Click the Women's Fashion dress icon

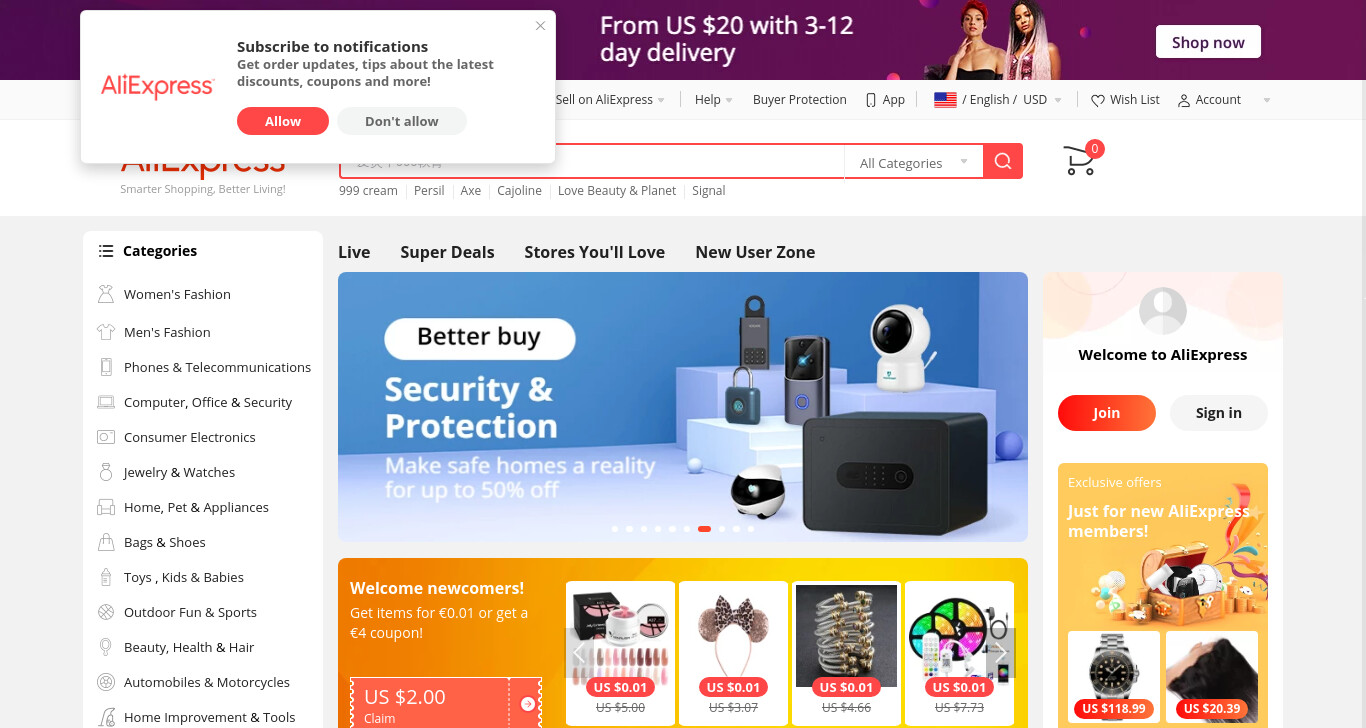click(x=106, y=294)
